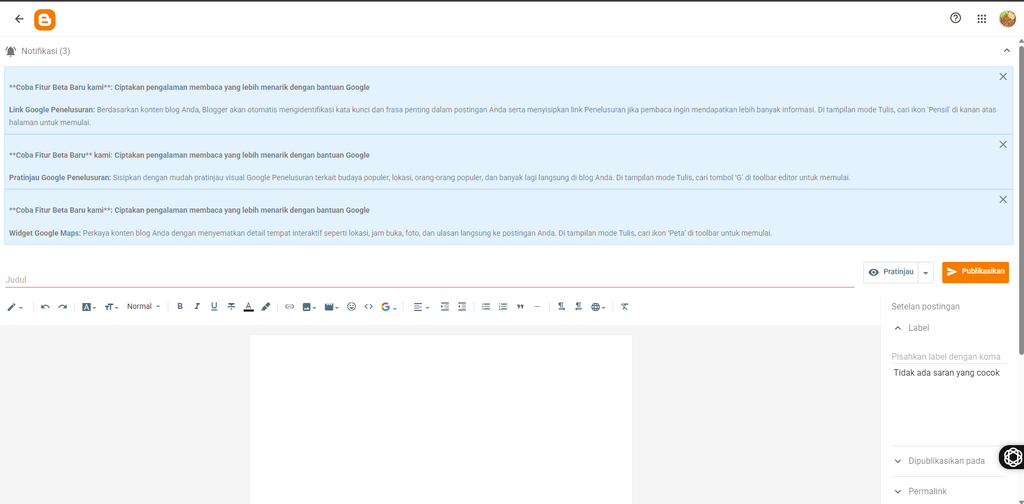1024x504 pixels.
Task: Click the orange Blogger logo
Action: coord(45,20)
